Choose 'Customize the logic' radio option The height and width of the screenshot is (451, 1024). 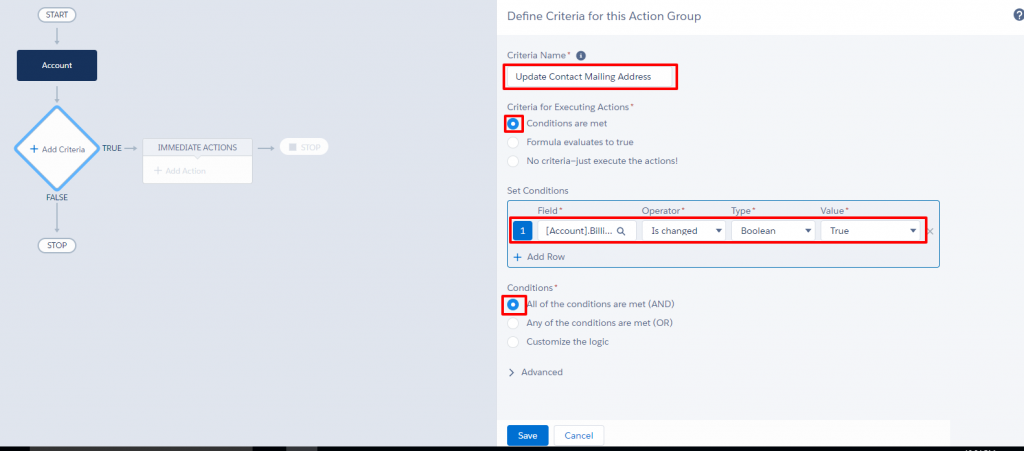(x=513, y=341)
